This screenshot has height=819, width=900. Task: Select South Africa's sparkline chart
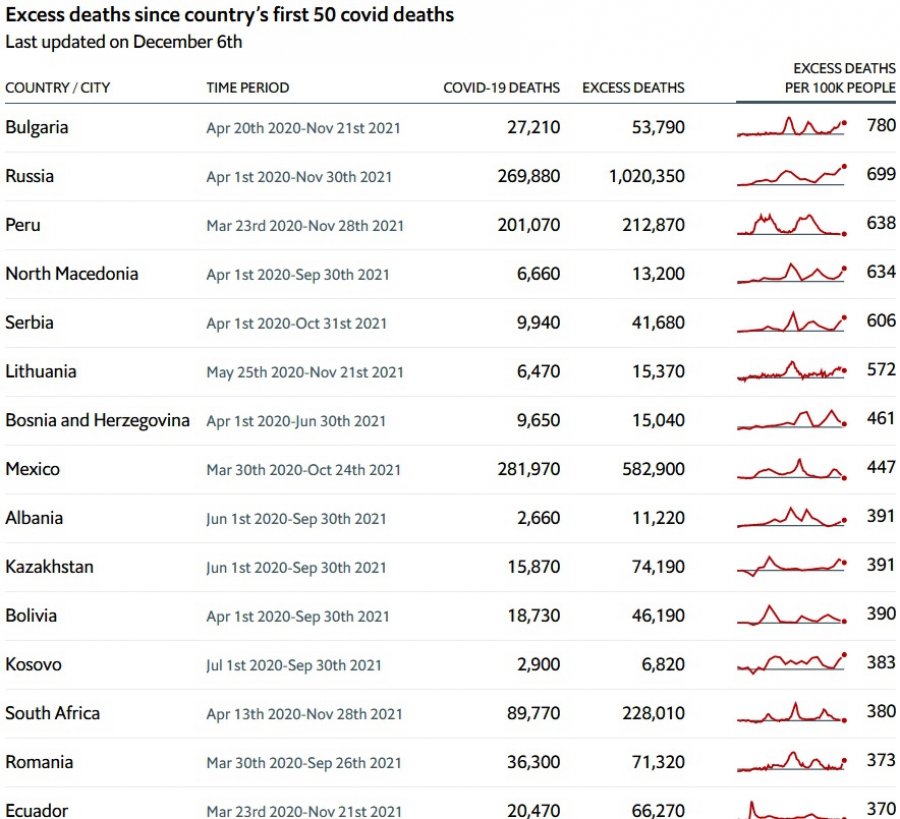792,713
